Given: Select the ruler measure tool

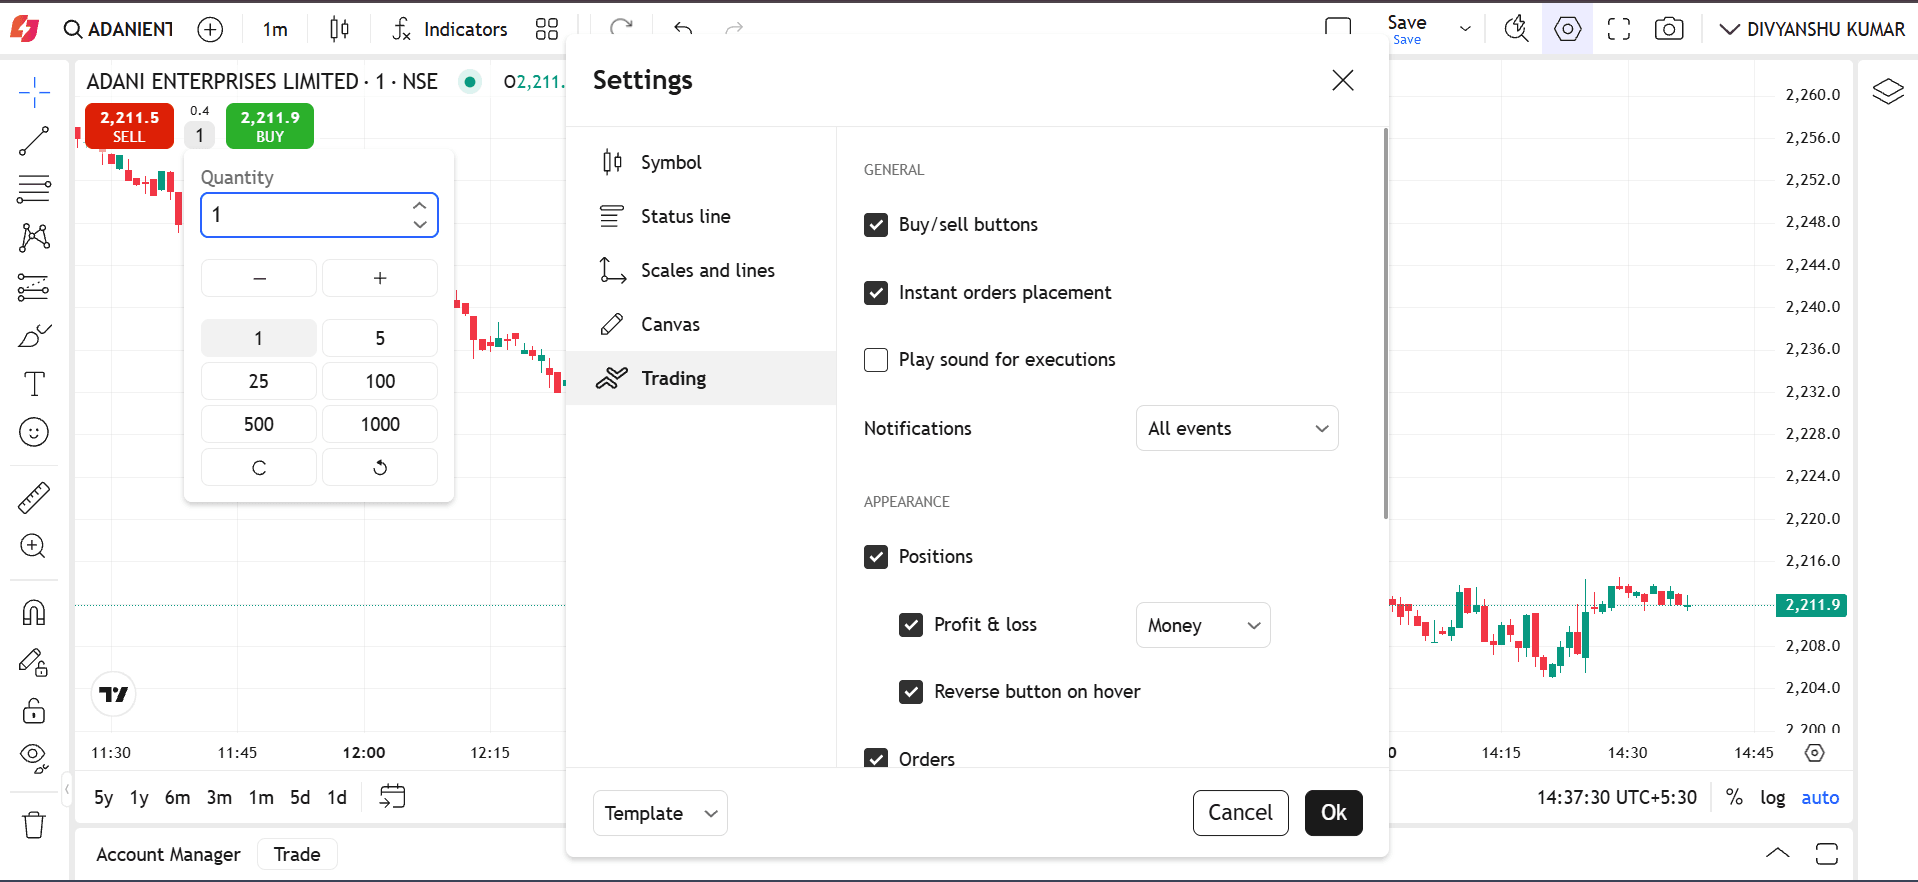Looking at the screenshot, I should (x=34, y=497).
